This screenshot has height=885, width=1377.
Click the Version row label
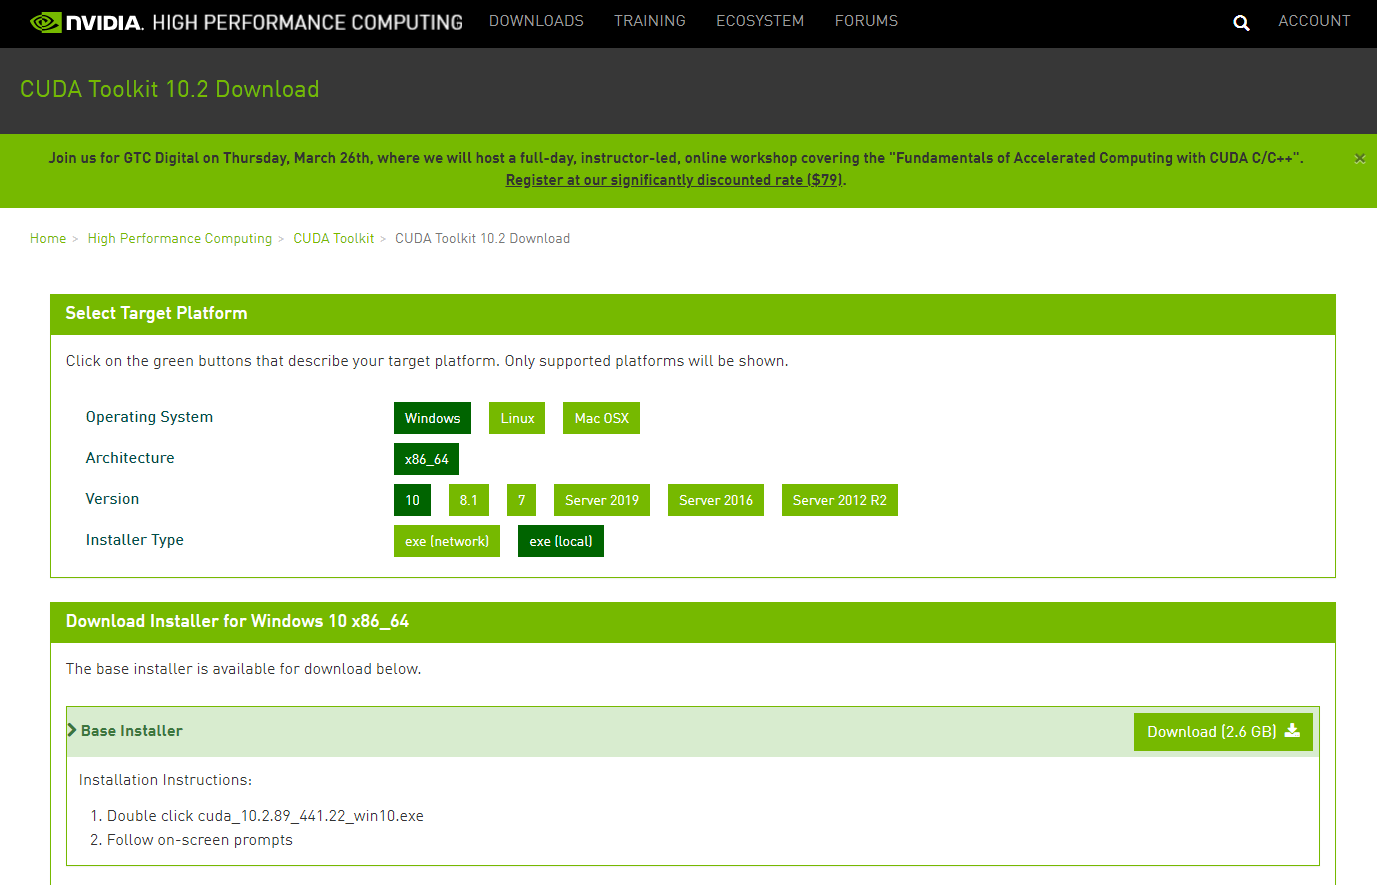112,499
